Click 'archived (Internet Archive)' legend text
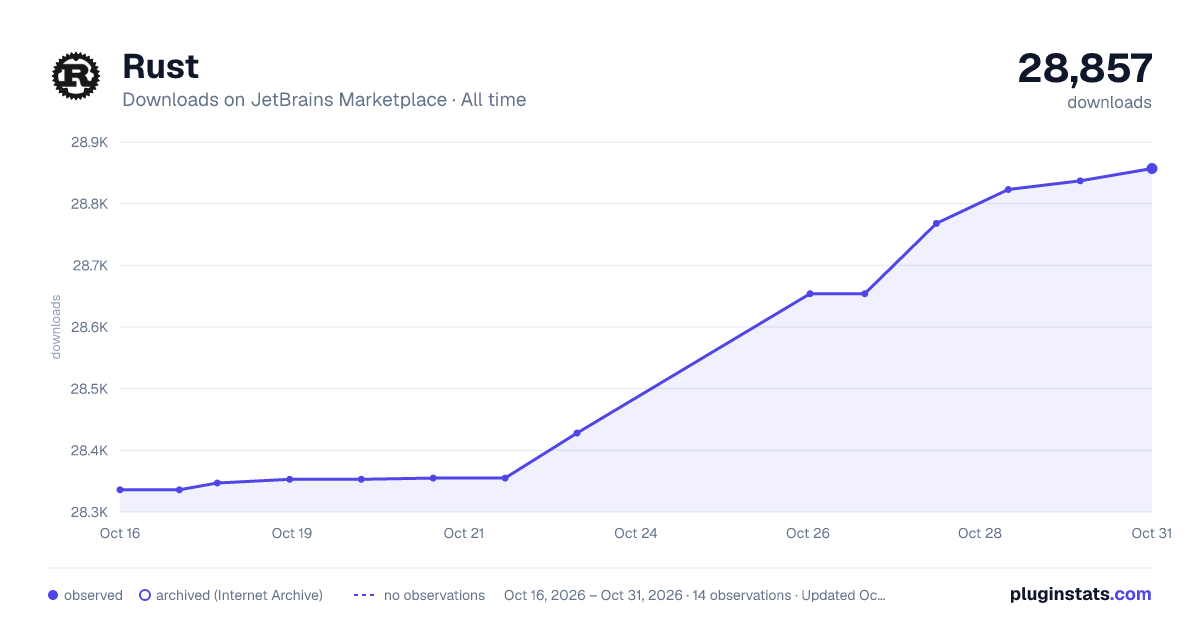The image size is (1200, 630). point(239,595)
